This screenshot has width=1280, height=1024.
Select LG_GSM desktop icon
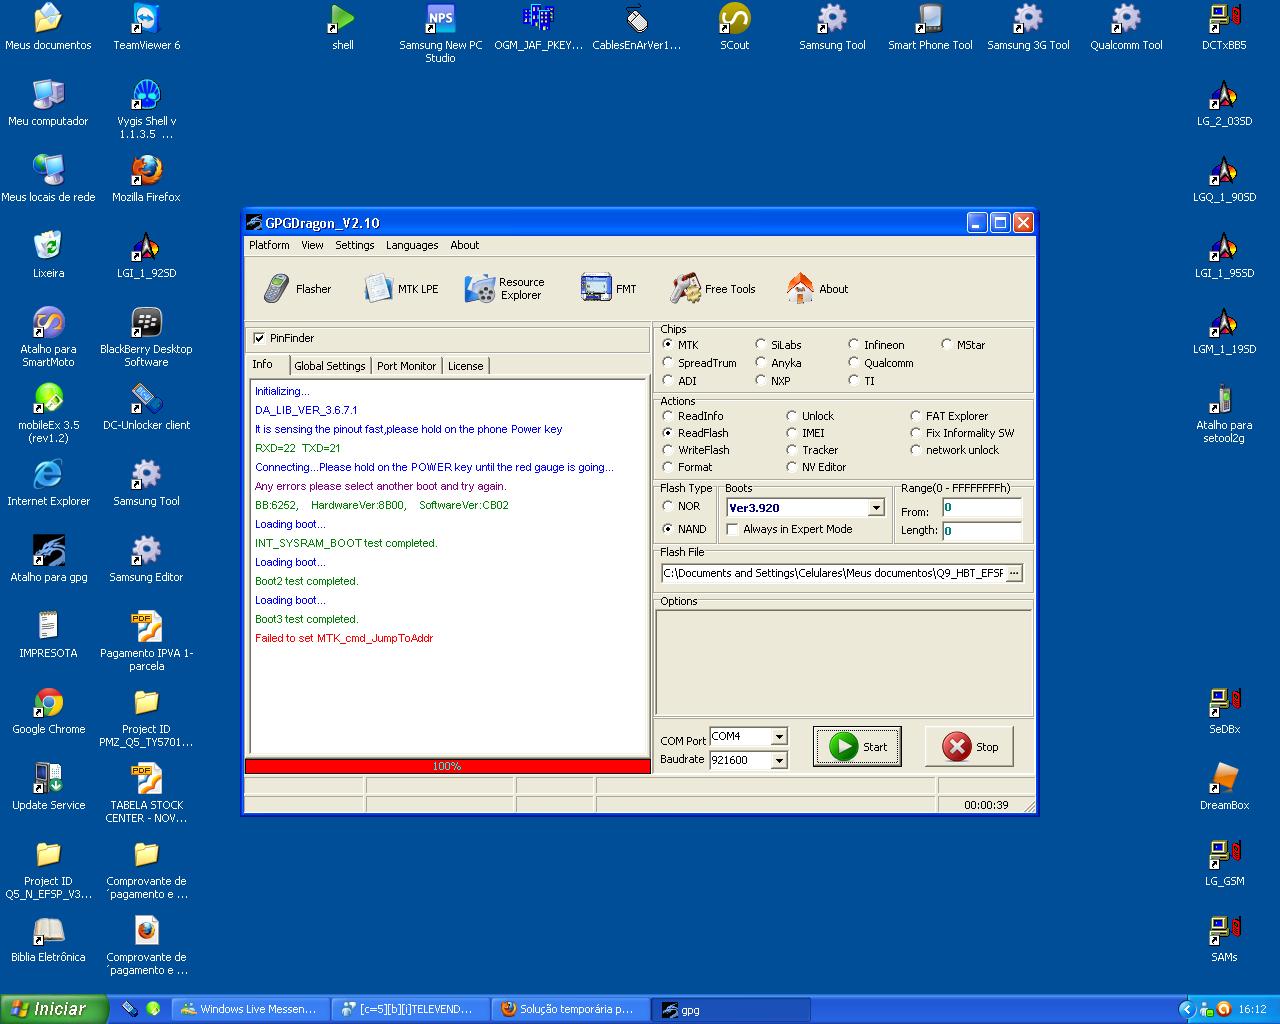pos(1224,864)
